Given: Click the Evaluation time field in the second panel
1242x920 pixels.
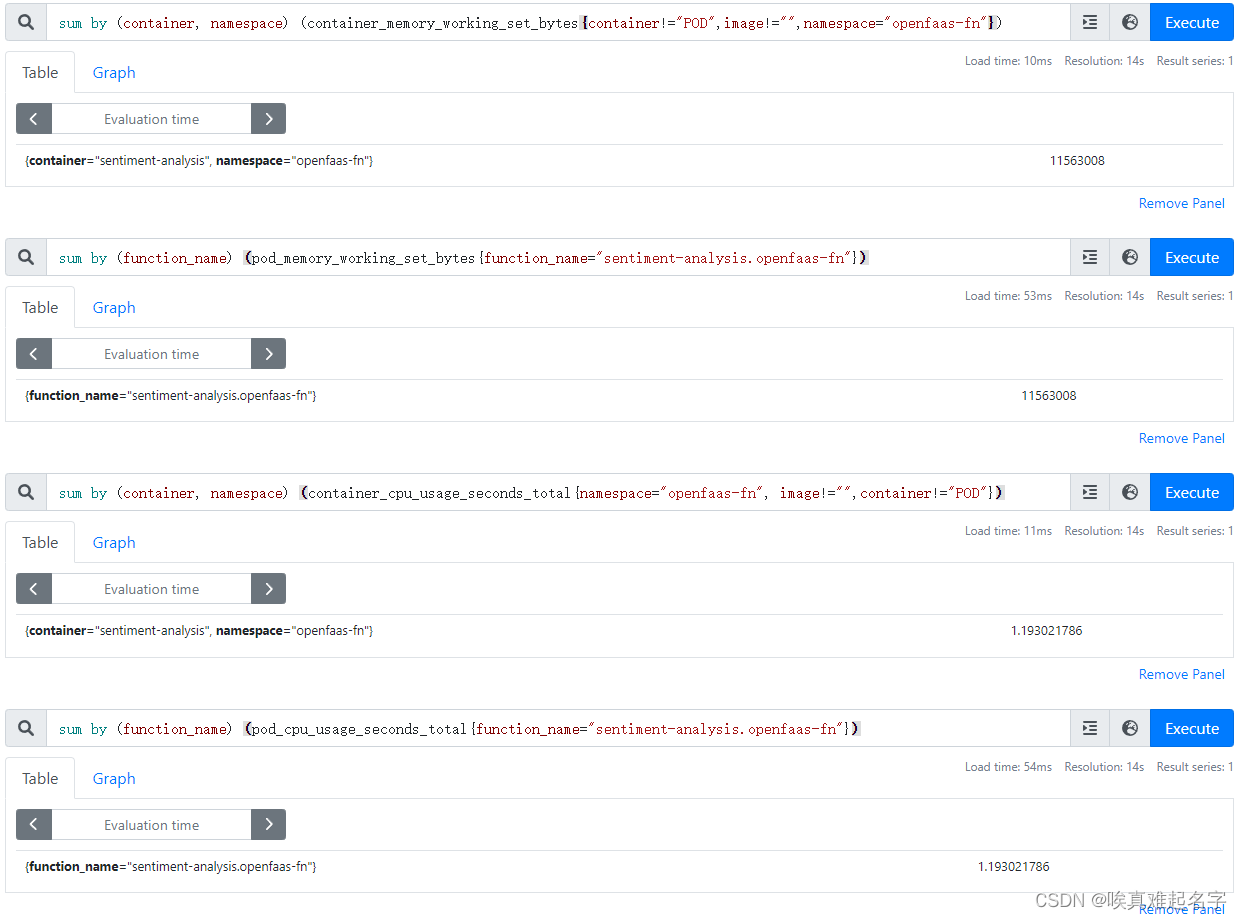Looking at the screenshot, I should pyautogui.click(x=150, y=353).
